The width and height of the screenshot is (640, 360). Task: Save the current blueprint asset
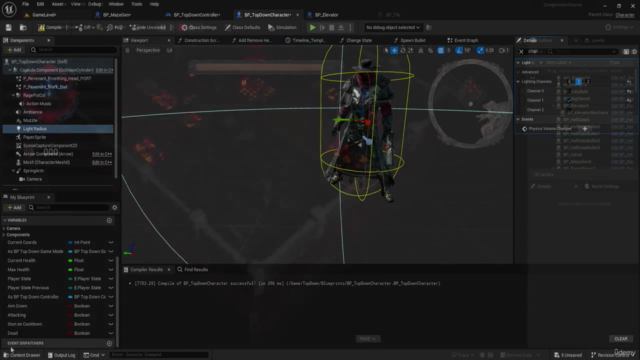[x=9, y=27]
